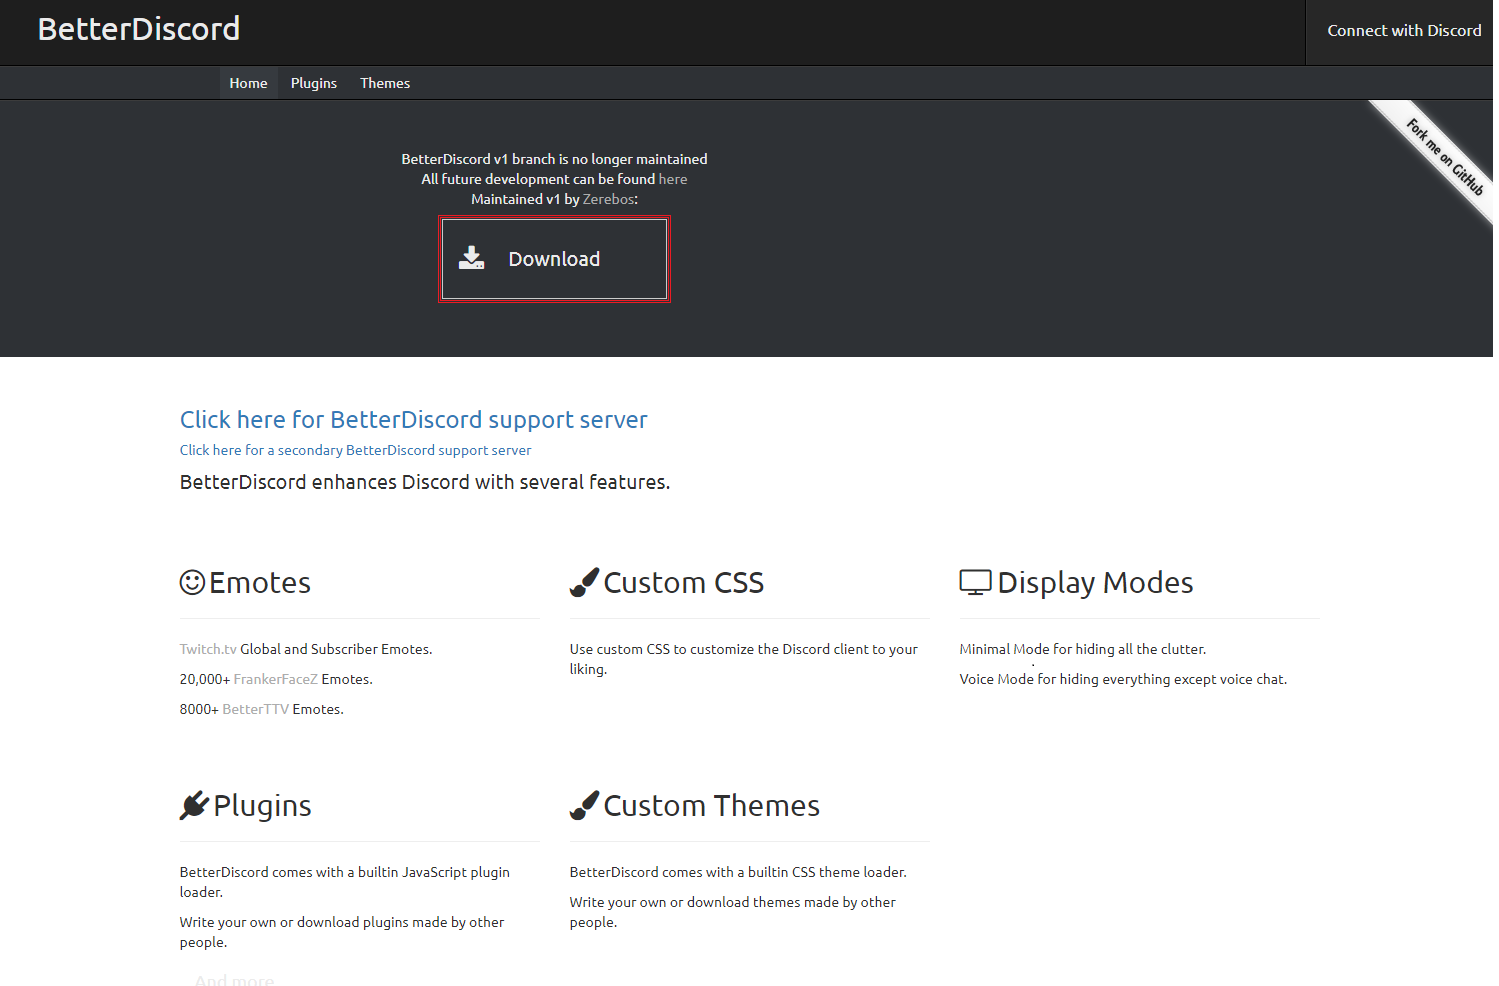
Task: Click 'Voice Mode for hiding everything except voice chat.'
Action: tap(1123, 679)
